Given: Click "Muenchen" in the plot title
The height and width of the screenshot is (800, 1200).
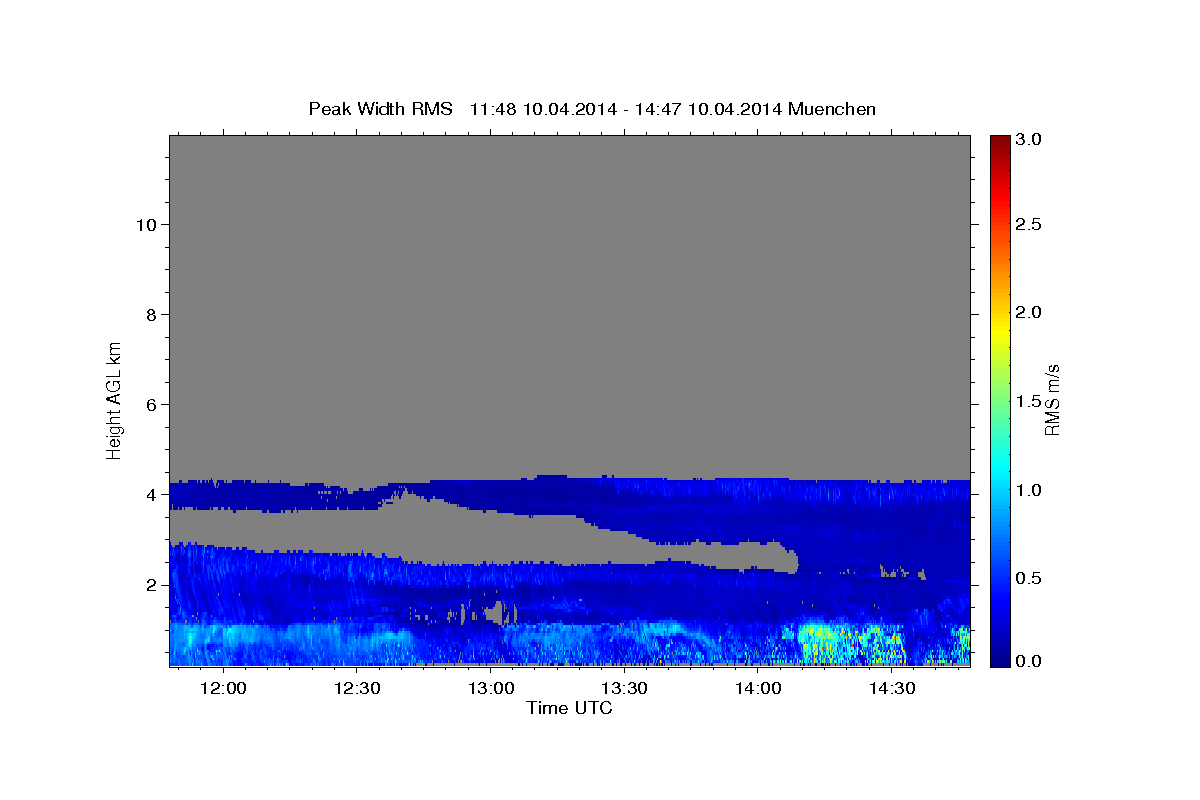Looking at the screenshot, I should (832, 109).
